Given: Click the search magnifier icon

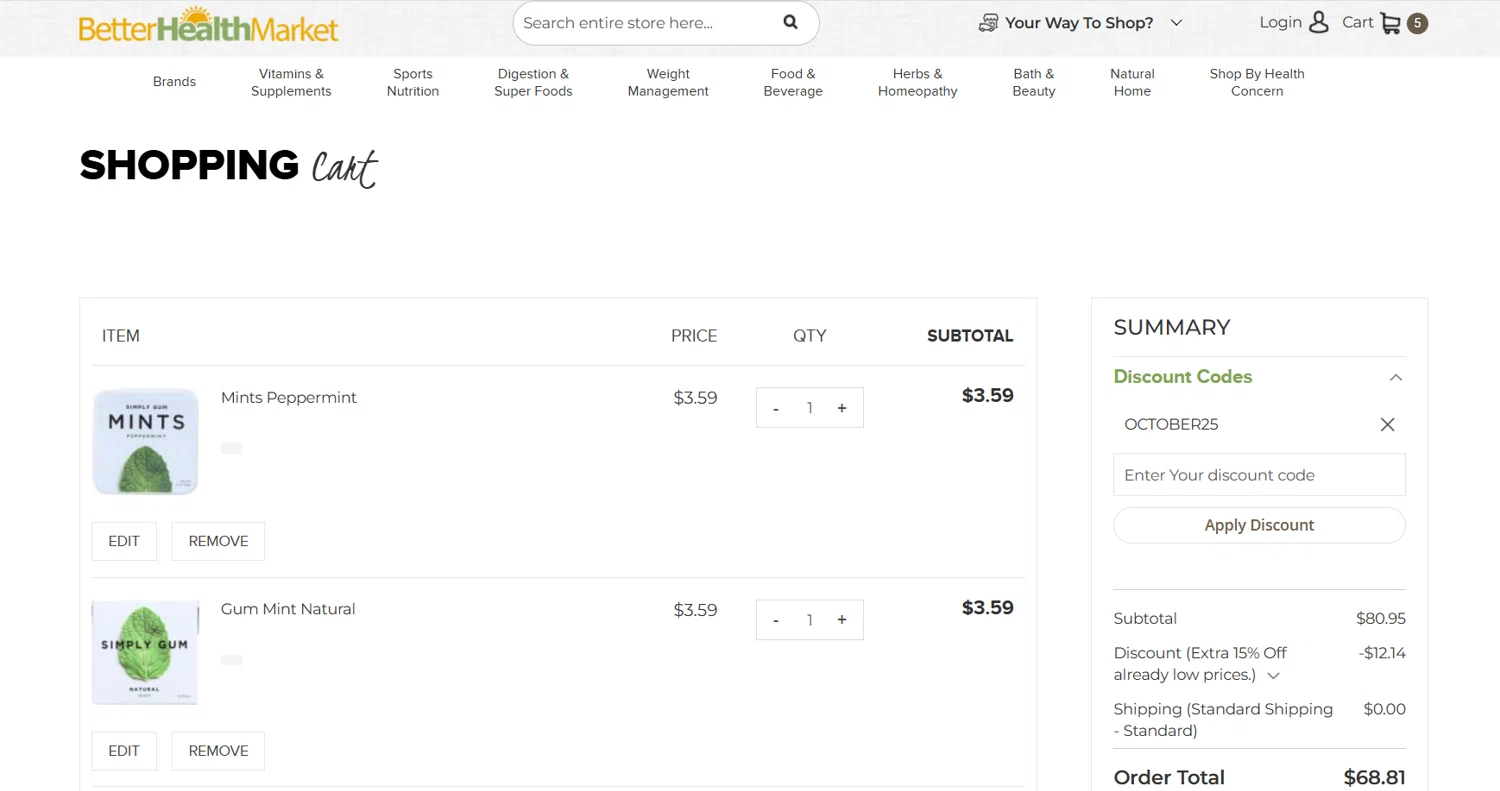Looking at the screenshot, I should point(790,22).
